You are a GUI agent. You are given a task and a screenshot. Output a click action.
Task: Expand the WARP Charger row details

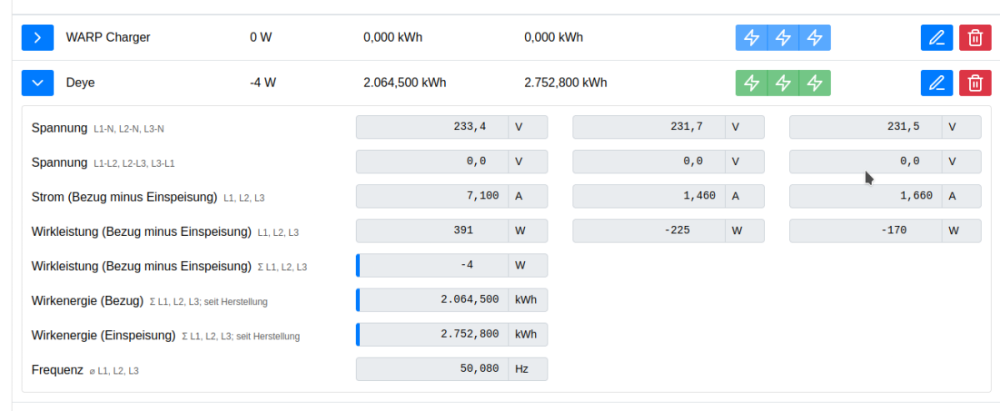point(37,38)
